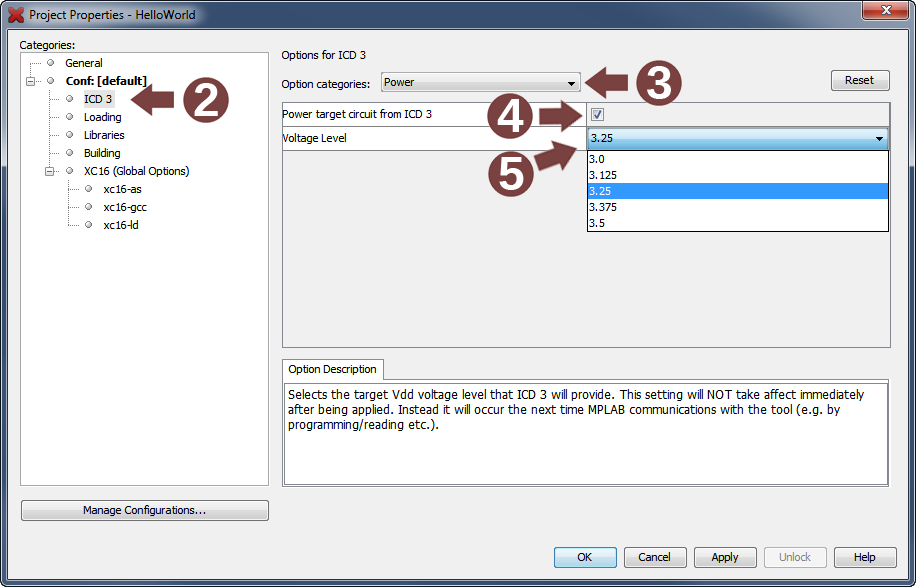Select the Libraries category
This screenshot has width=916, height=587.
[104, 135]
